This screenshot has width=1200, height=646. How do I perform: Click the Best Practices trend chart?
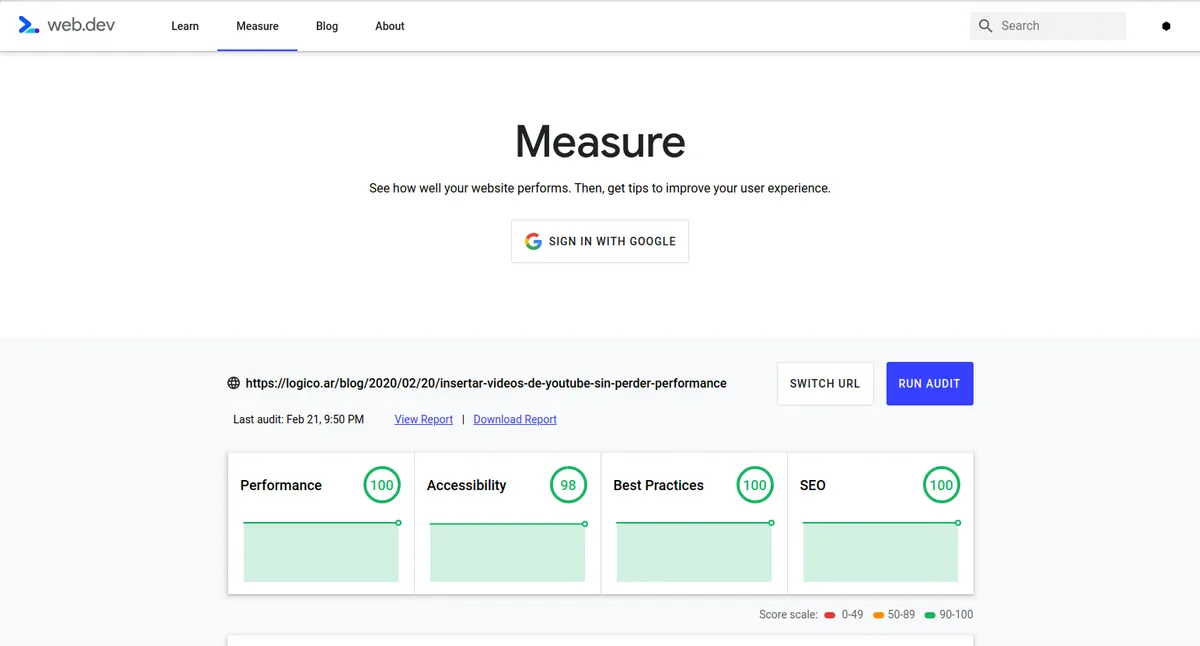(694, 550)
